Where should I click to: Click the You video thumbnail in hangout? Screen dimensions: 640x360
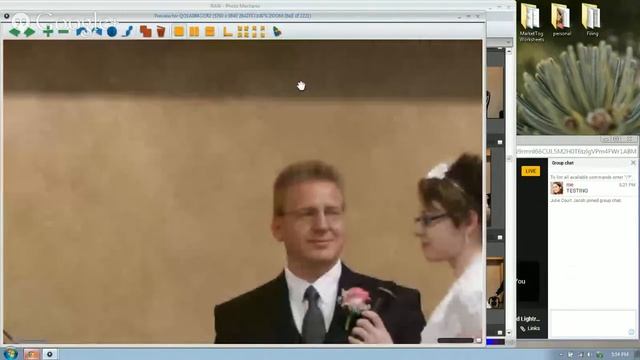pyautogui.click(x=528, y=282)
